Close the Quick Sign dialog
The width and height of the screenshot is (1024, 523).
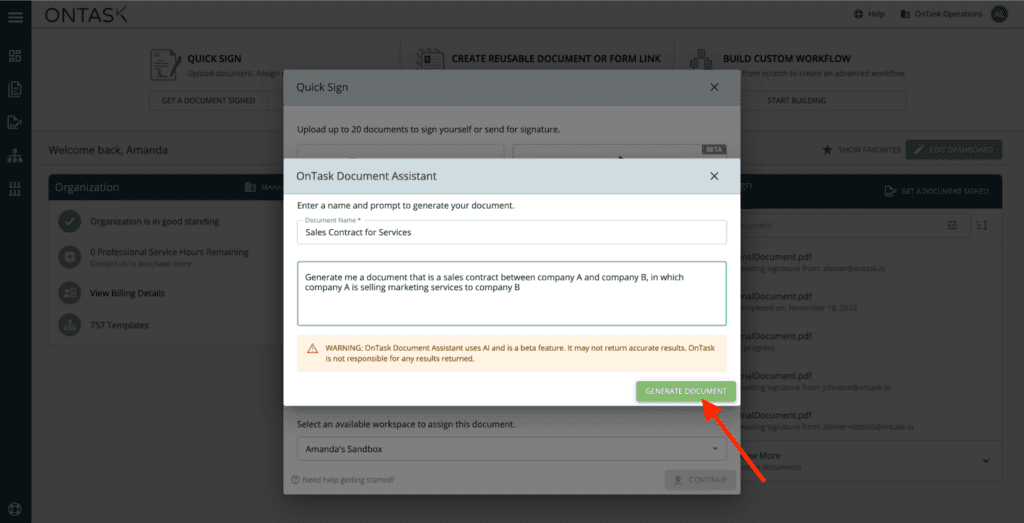[x=714, y=87]
